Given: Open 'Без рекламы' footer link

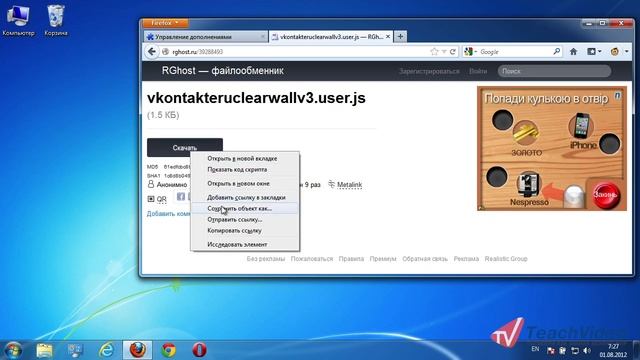Looking at the screenshot, I should 266,259.
